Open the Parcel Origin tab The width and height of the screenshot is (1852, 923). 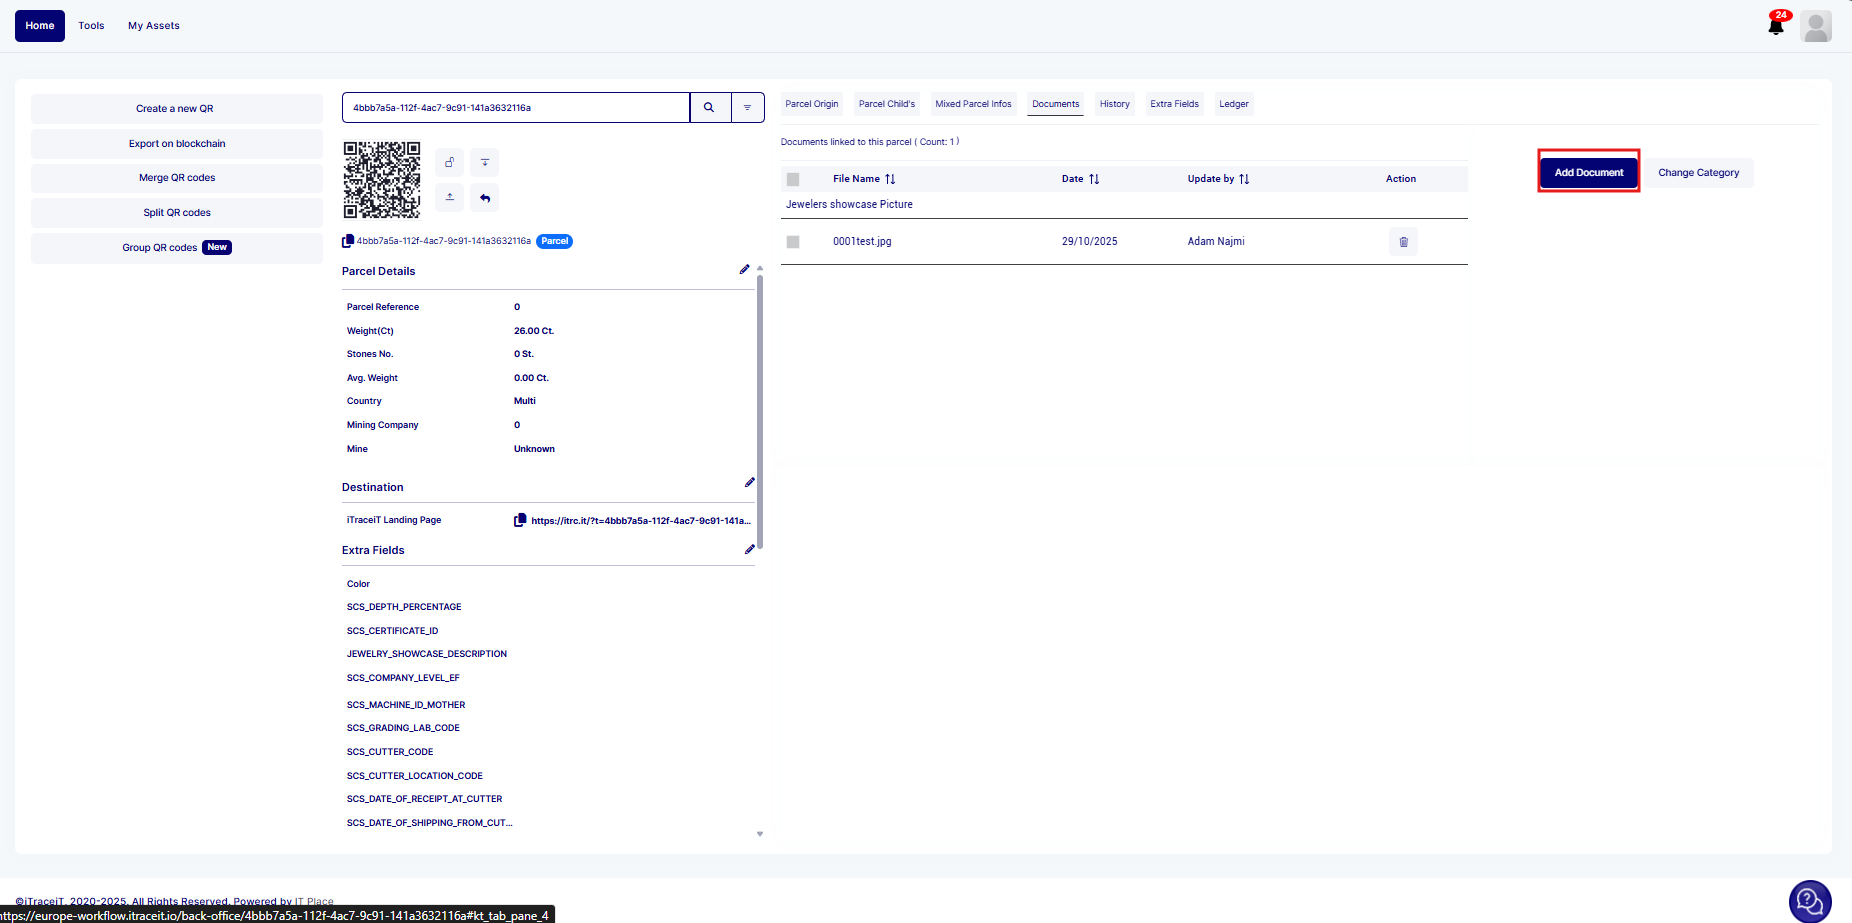[x=811, y=104]
